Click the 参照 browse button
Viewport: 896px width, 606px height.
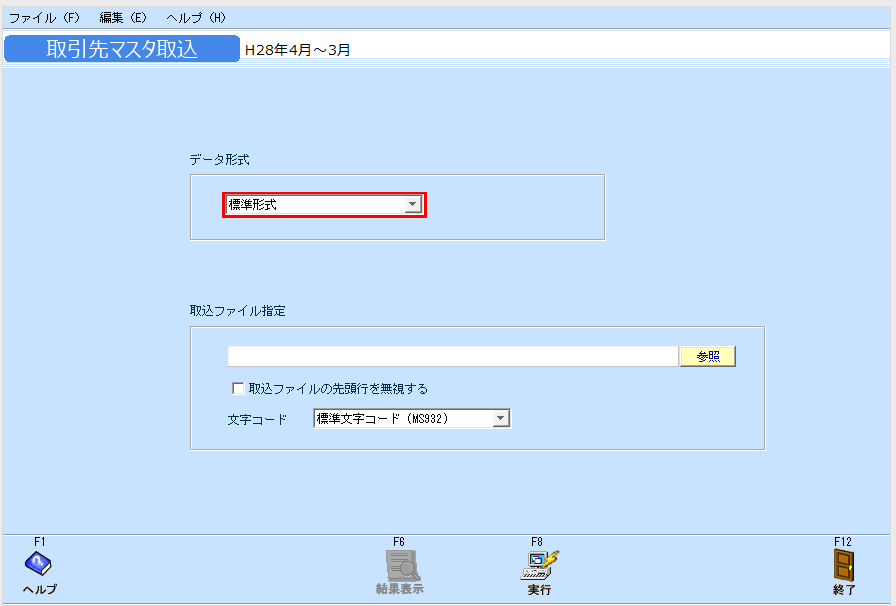coord(707,356)
